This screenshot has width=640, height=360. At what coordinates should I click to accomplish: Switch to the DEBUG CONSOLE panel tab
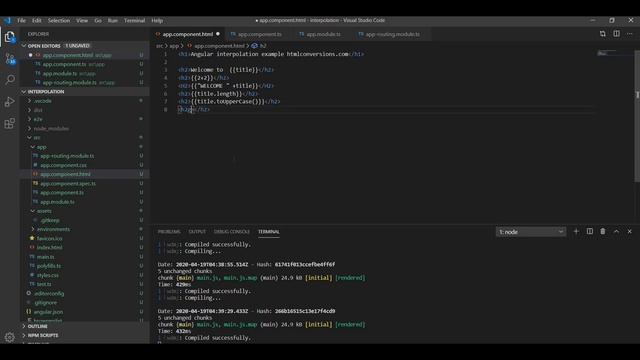coord(231,231)
